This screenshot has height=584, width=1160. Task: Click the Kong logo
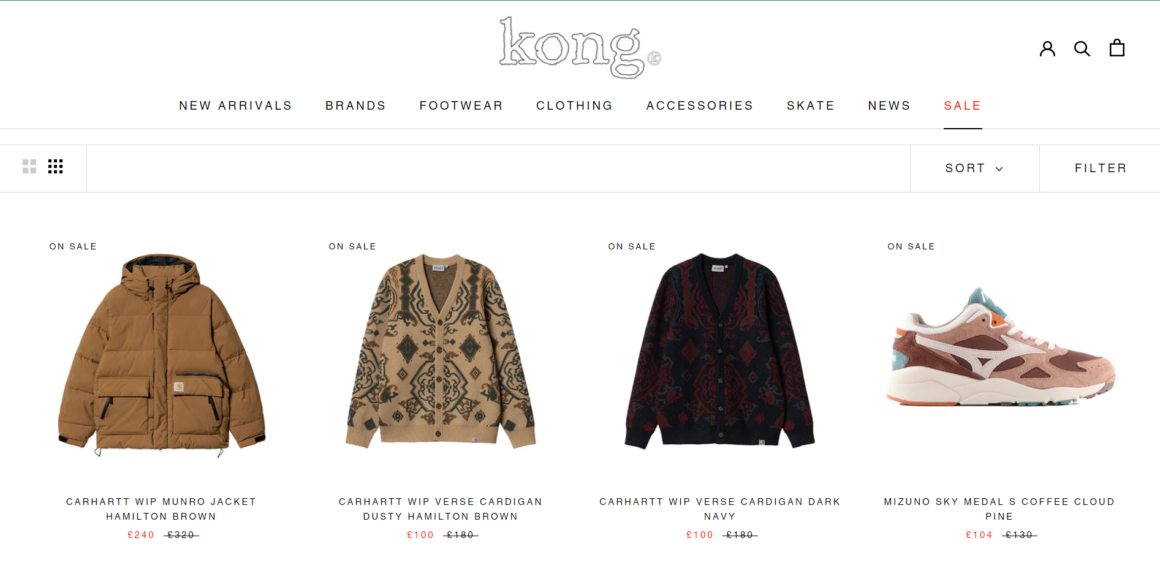tap(580, 47)
